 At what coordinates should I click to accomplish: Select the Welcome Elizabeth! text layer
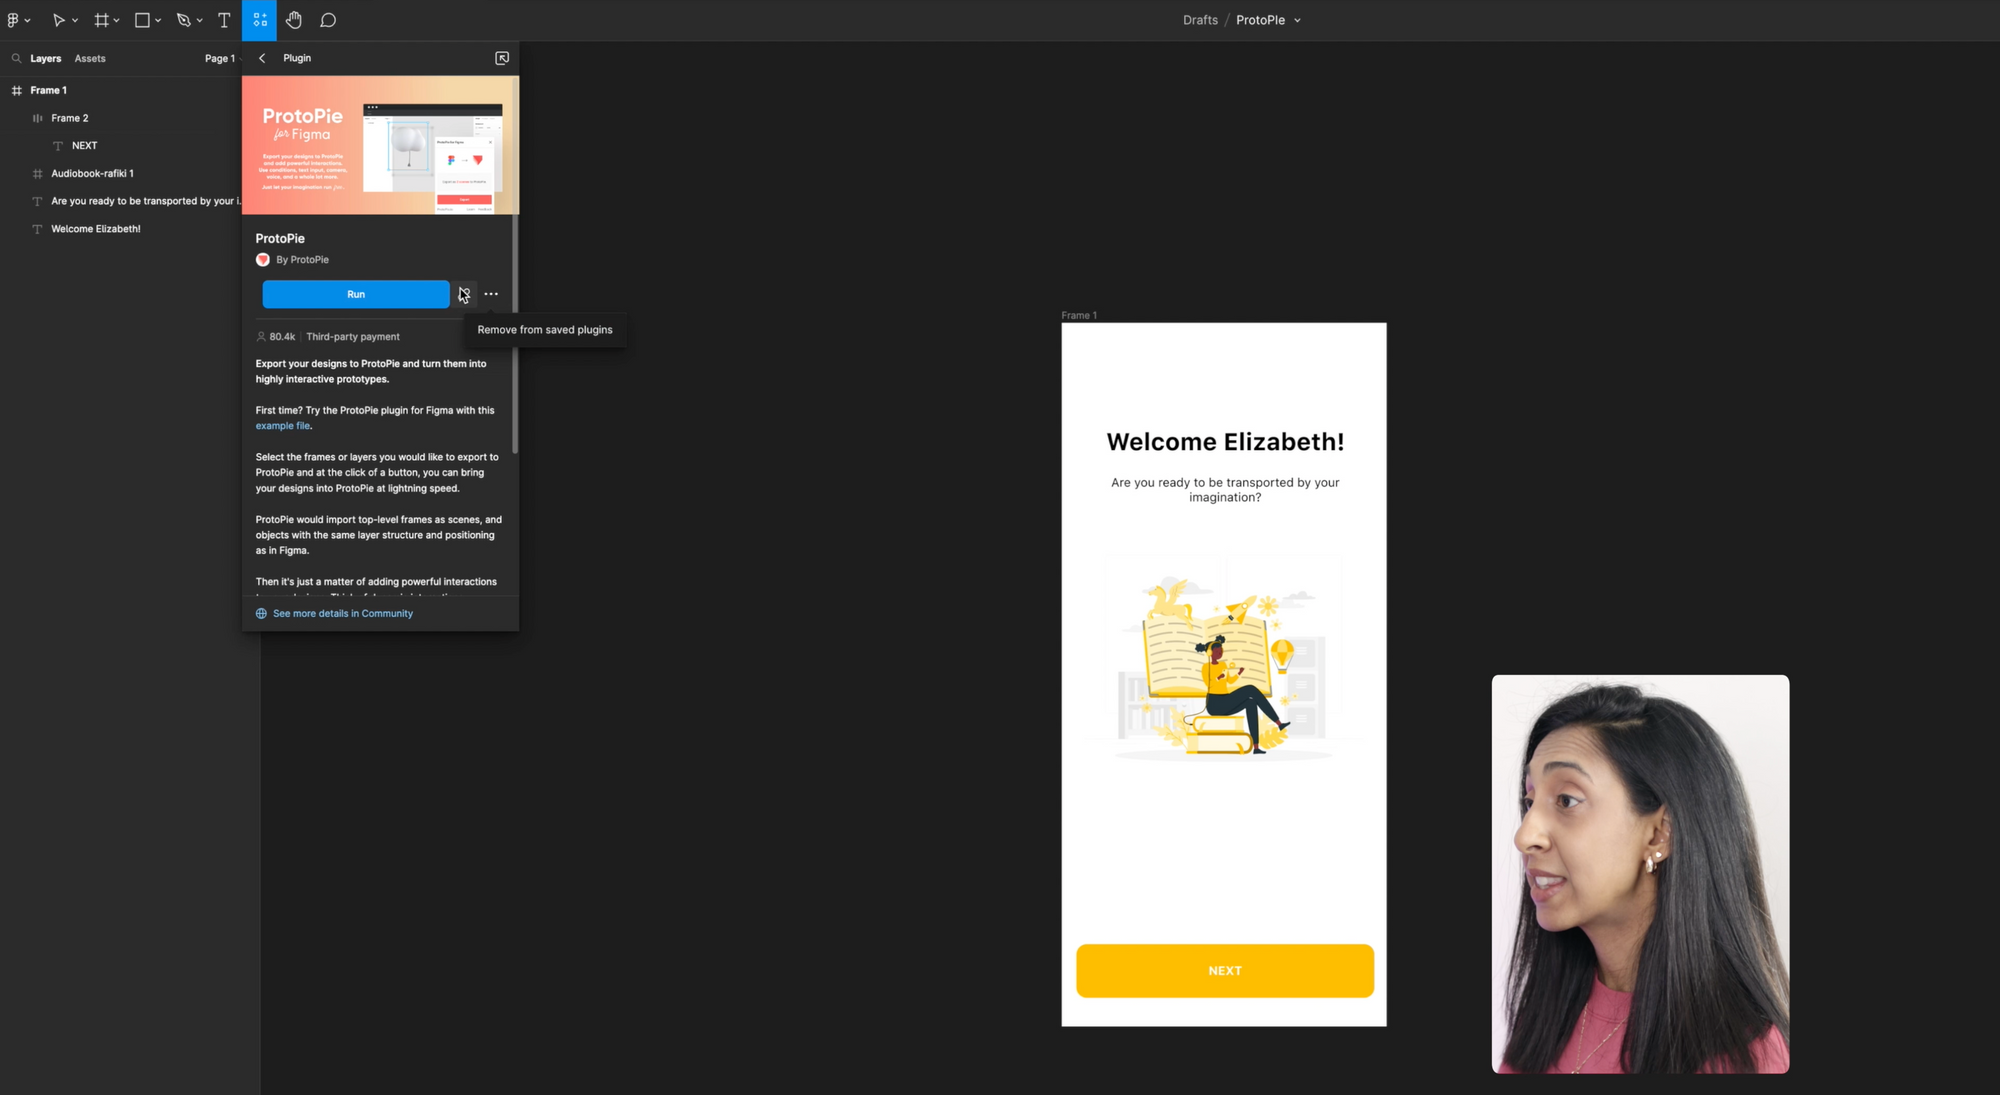[96, 229]
